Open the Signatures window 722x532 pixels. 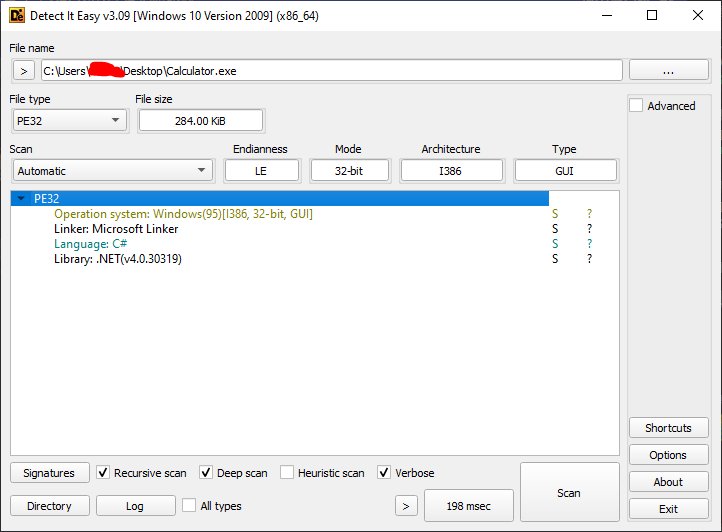coord(49,473)
